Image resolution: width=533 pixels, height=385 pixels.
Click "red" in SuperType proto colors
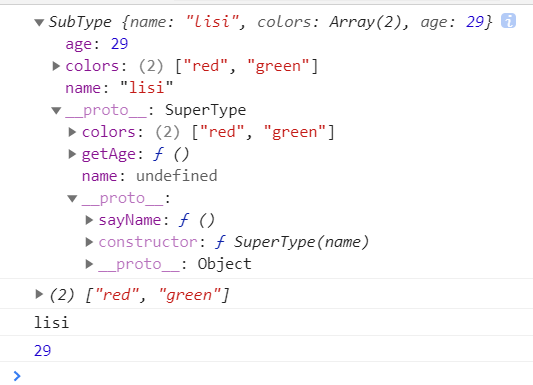(222, 132)
